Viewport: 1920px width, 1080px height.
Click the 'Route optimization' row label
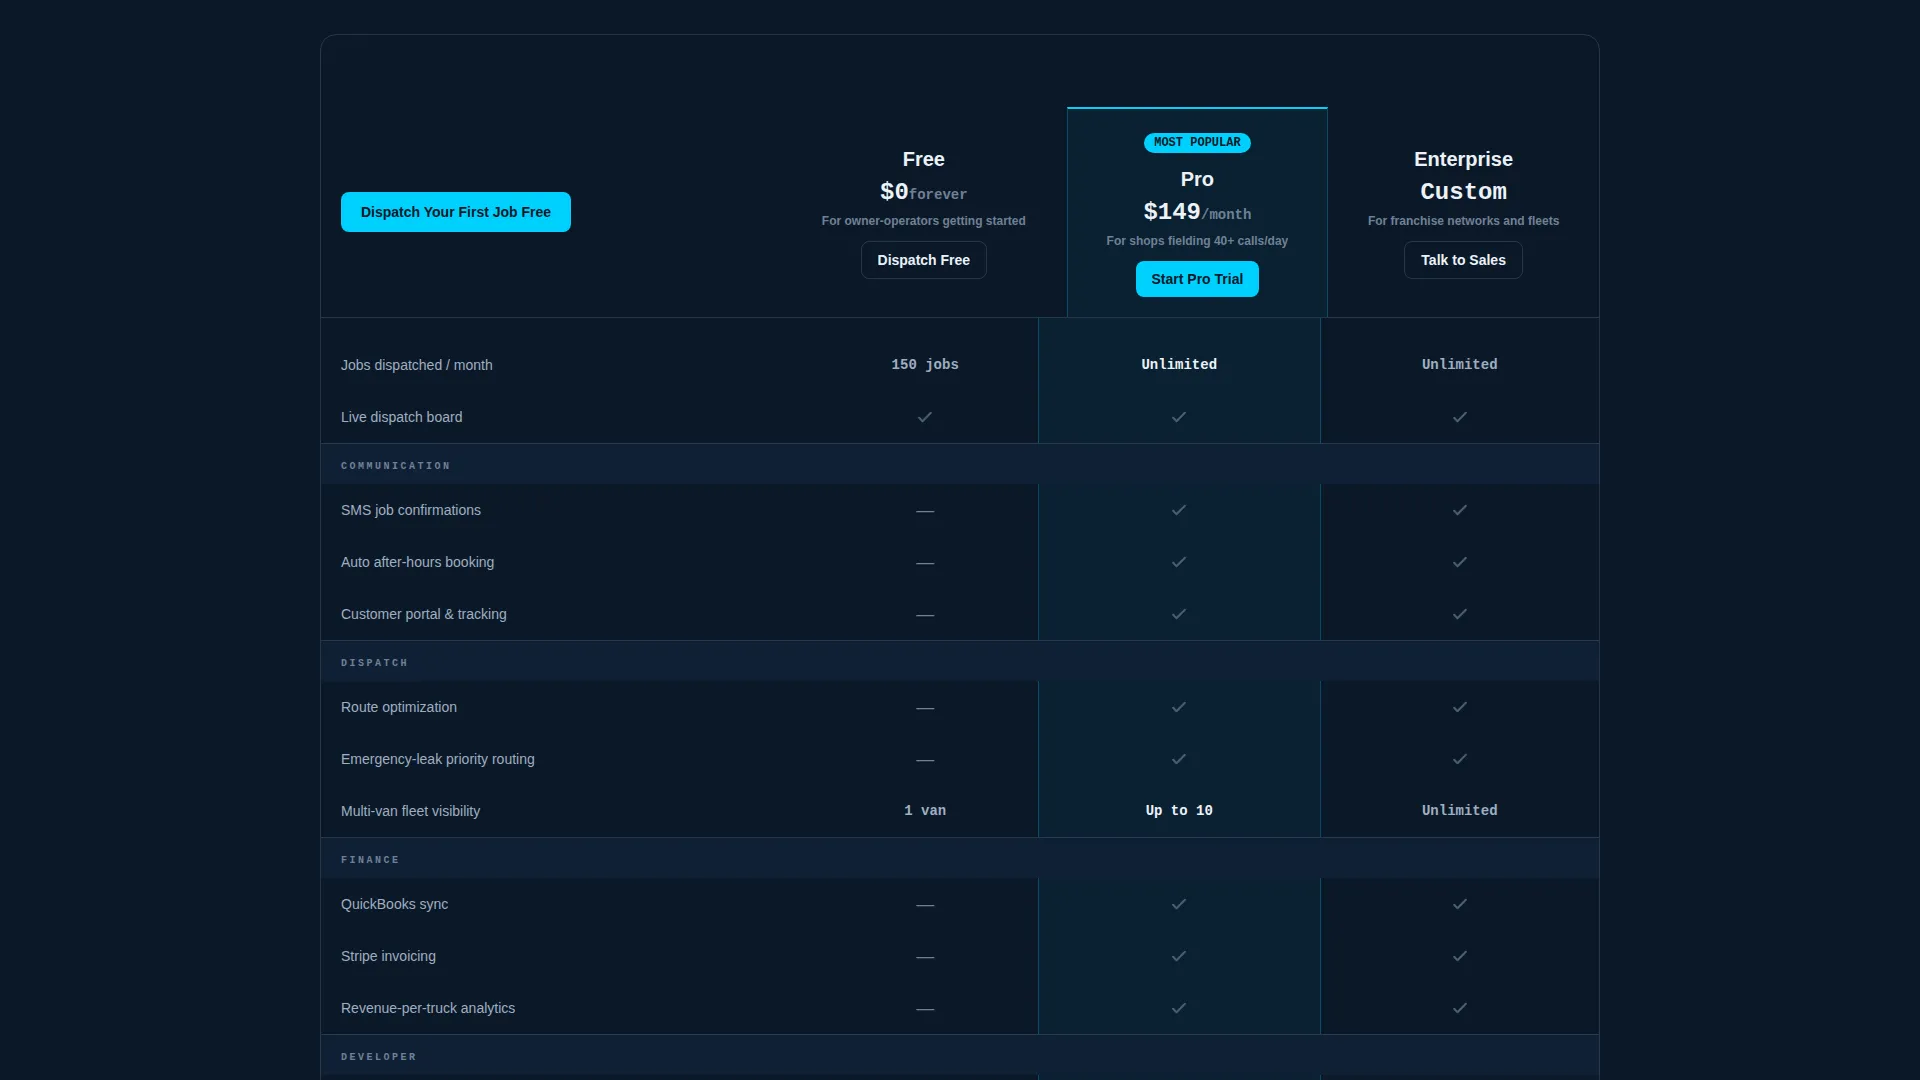(398, 707)
